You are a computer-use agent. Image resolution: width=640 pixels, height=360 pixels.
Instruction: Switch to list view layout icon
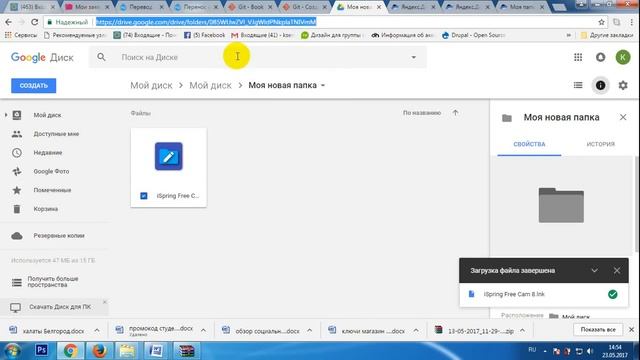(x=578, y=85)
